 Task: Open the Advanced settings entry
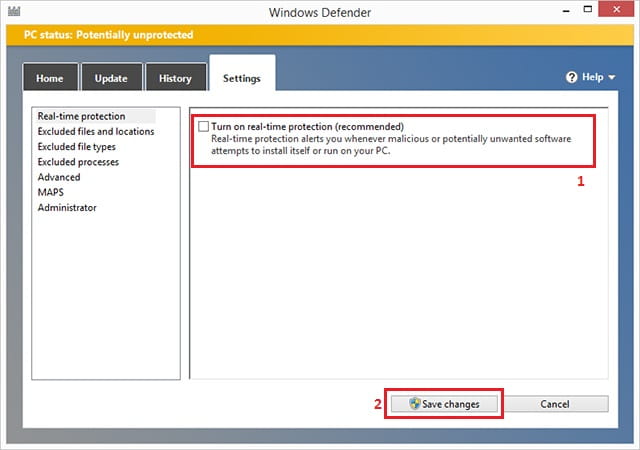pos(59,177)
